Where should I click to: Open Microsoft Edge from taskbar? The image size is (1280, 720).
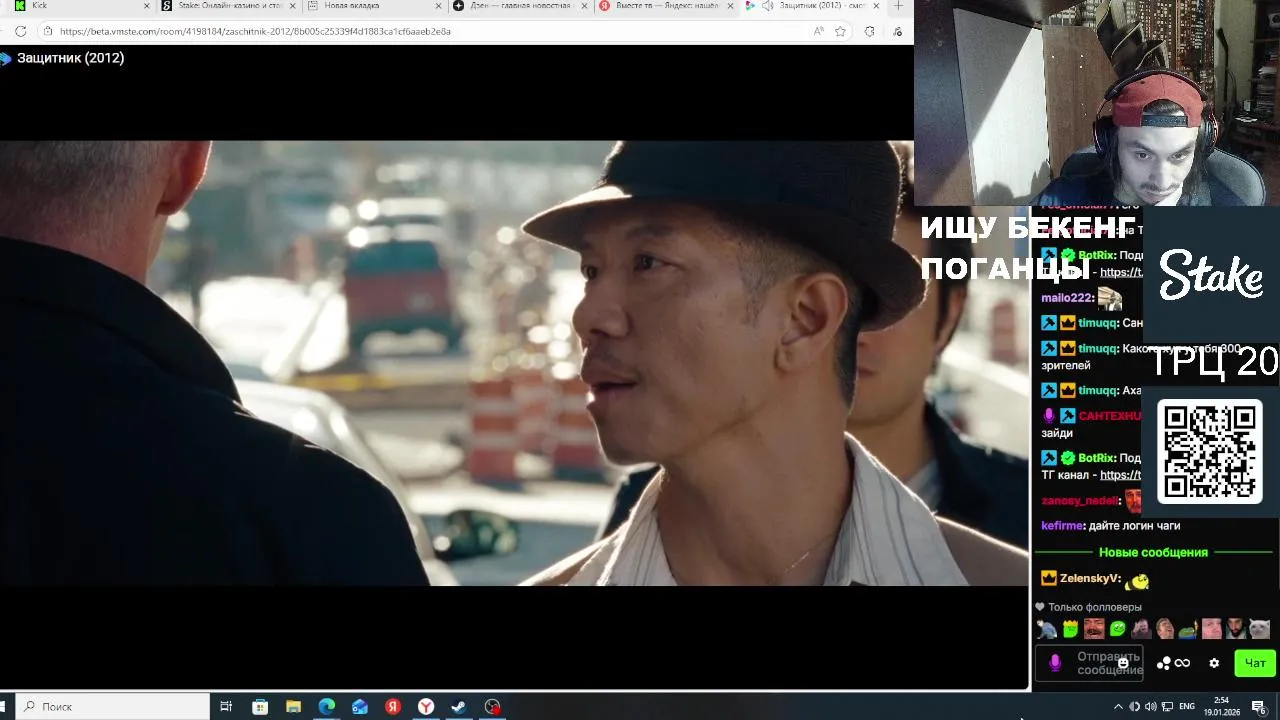[x=327, y=706]
